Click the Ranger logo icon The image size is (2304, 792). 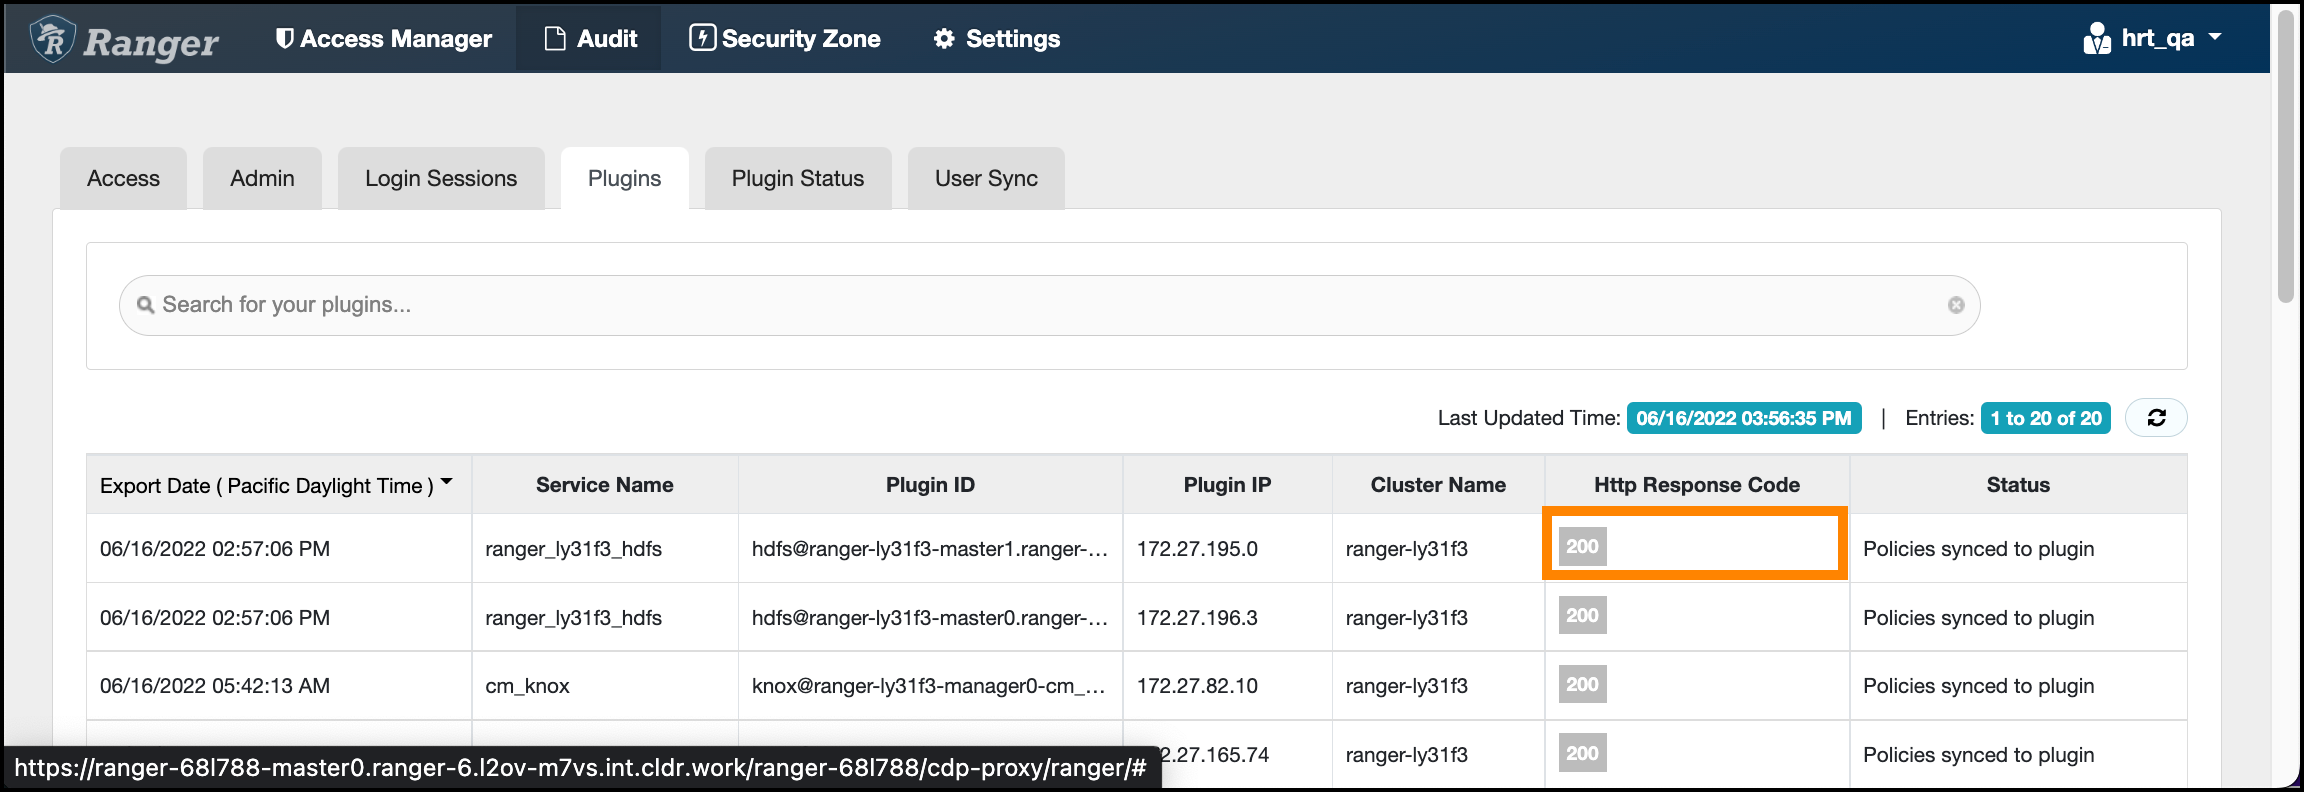click(52, 40)
